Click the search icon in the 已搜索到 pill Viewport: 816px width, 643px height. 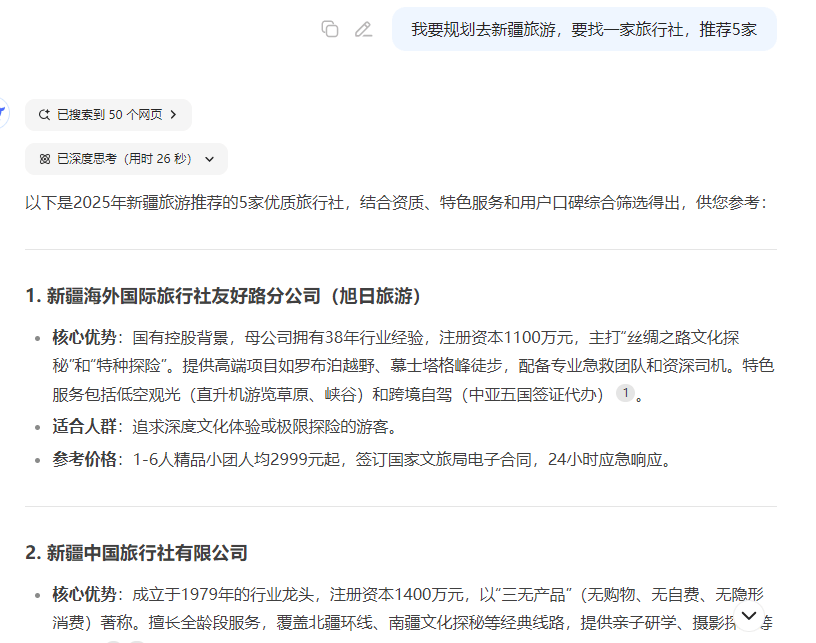click(44, 115)
